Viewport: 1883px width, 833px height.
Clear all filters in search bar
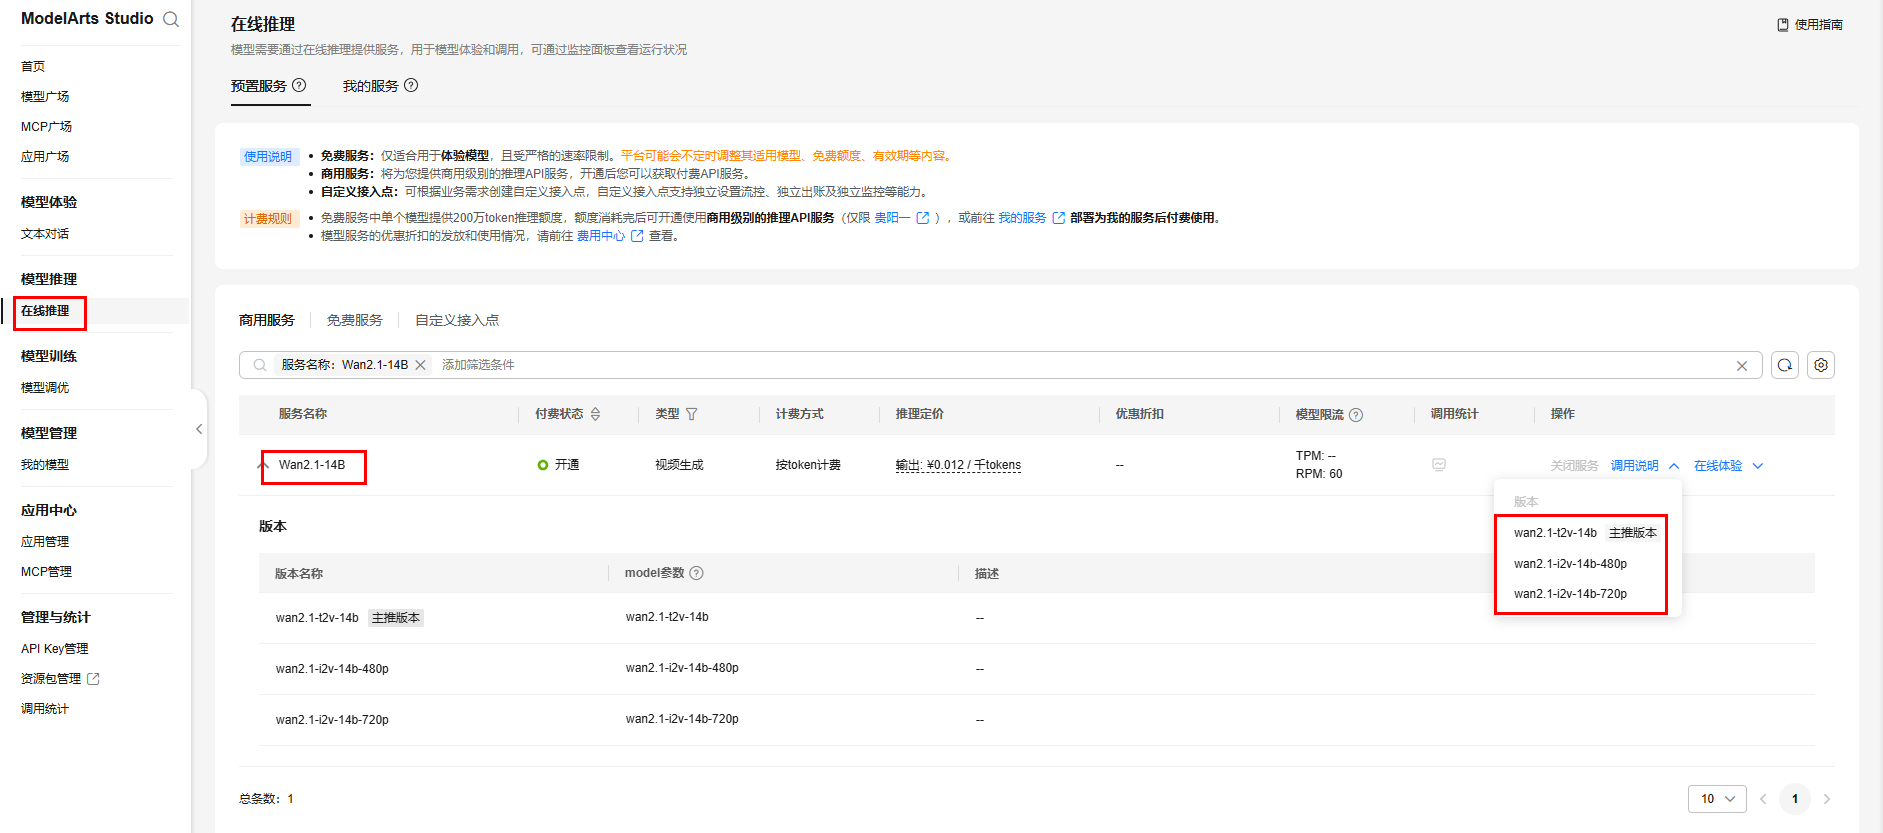[x=1742, y=366]
